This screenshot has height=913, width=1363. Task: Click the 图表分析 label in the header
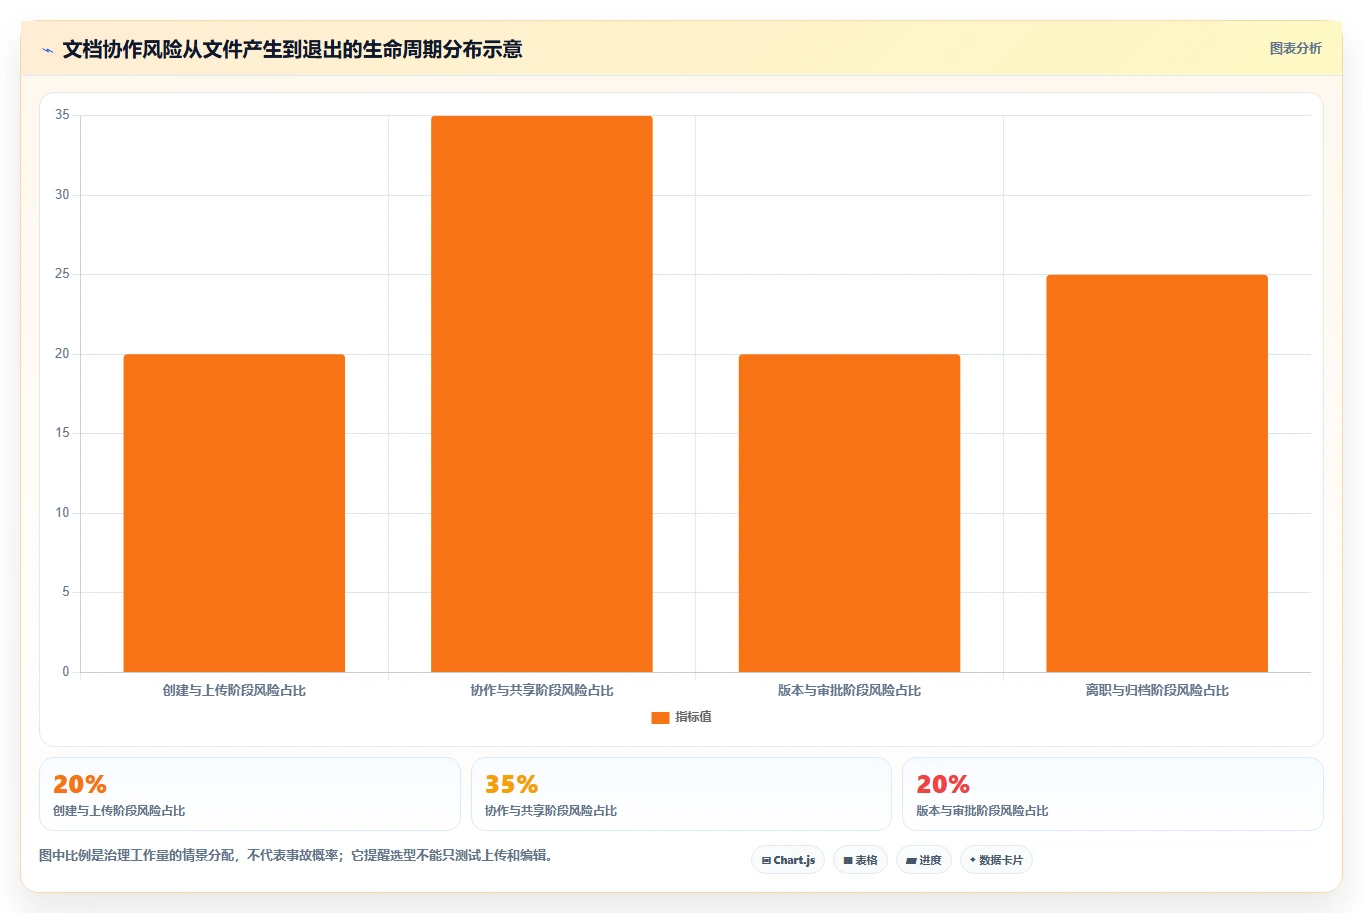coord(1295,48)
